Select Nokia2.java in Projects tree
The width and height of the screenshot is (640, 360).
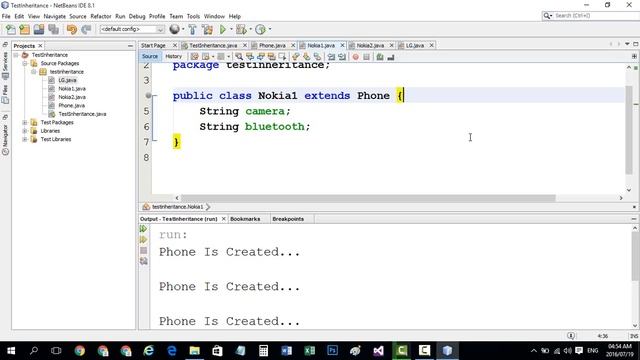[72, 97]
